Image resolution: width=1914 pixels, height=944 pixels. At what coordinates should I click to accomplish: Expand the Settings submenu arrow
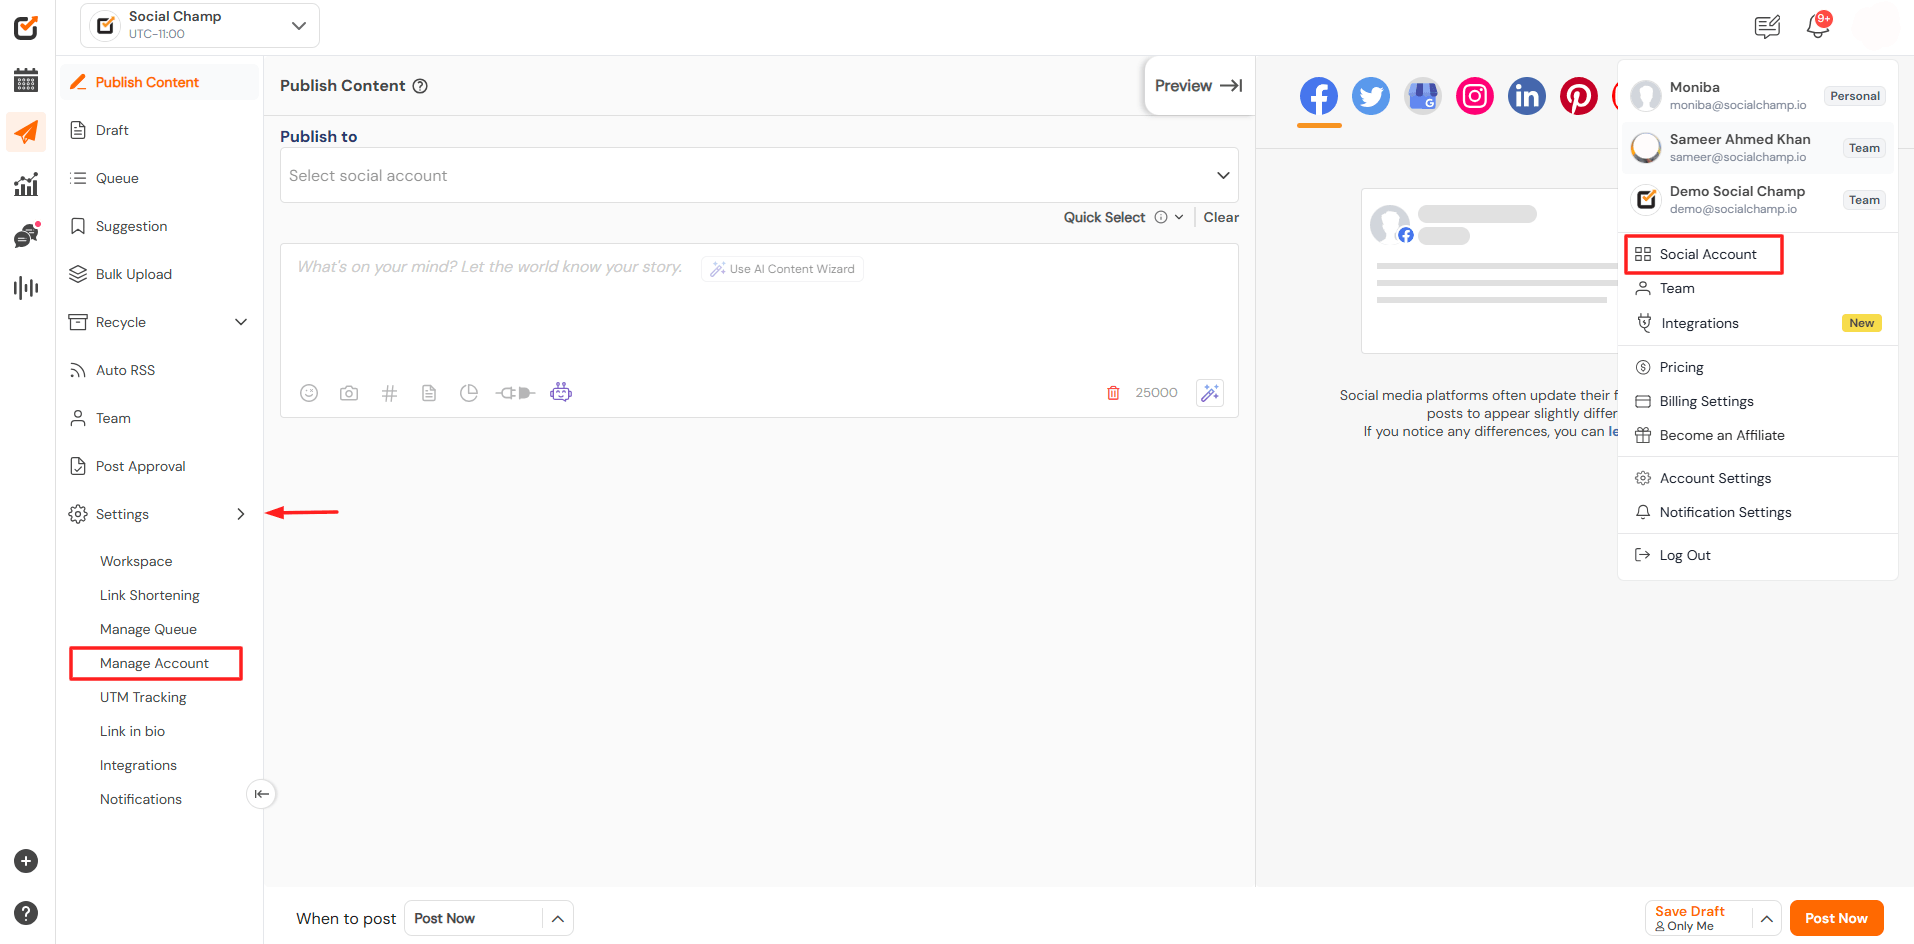pyautogui.click(x=241, y=514)
